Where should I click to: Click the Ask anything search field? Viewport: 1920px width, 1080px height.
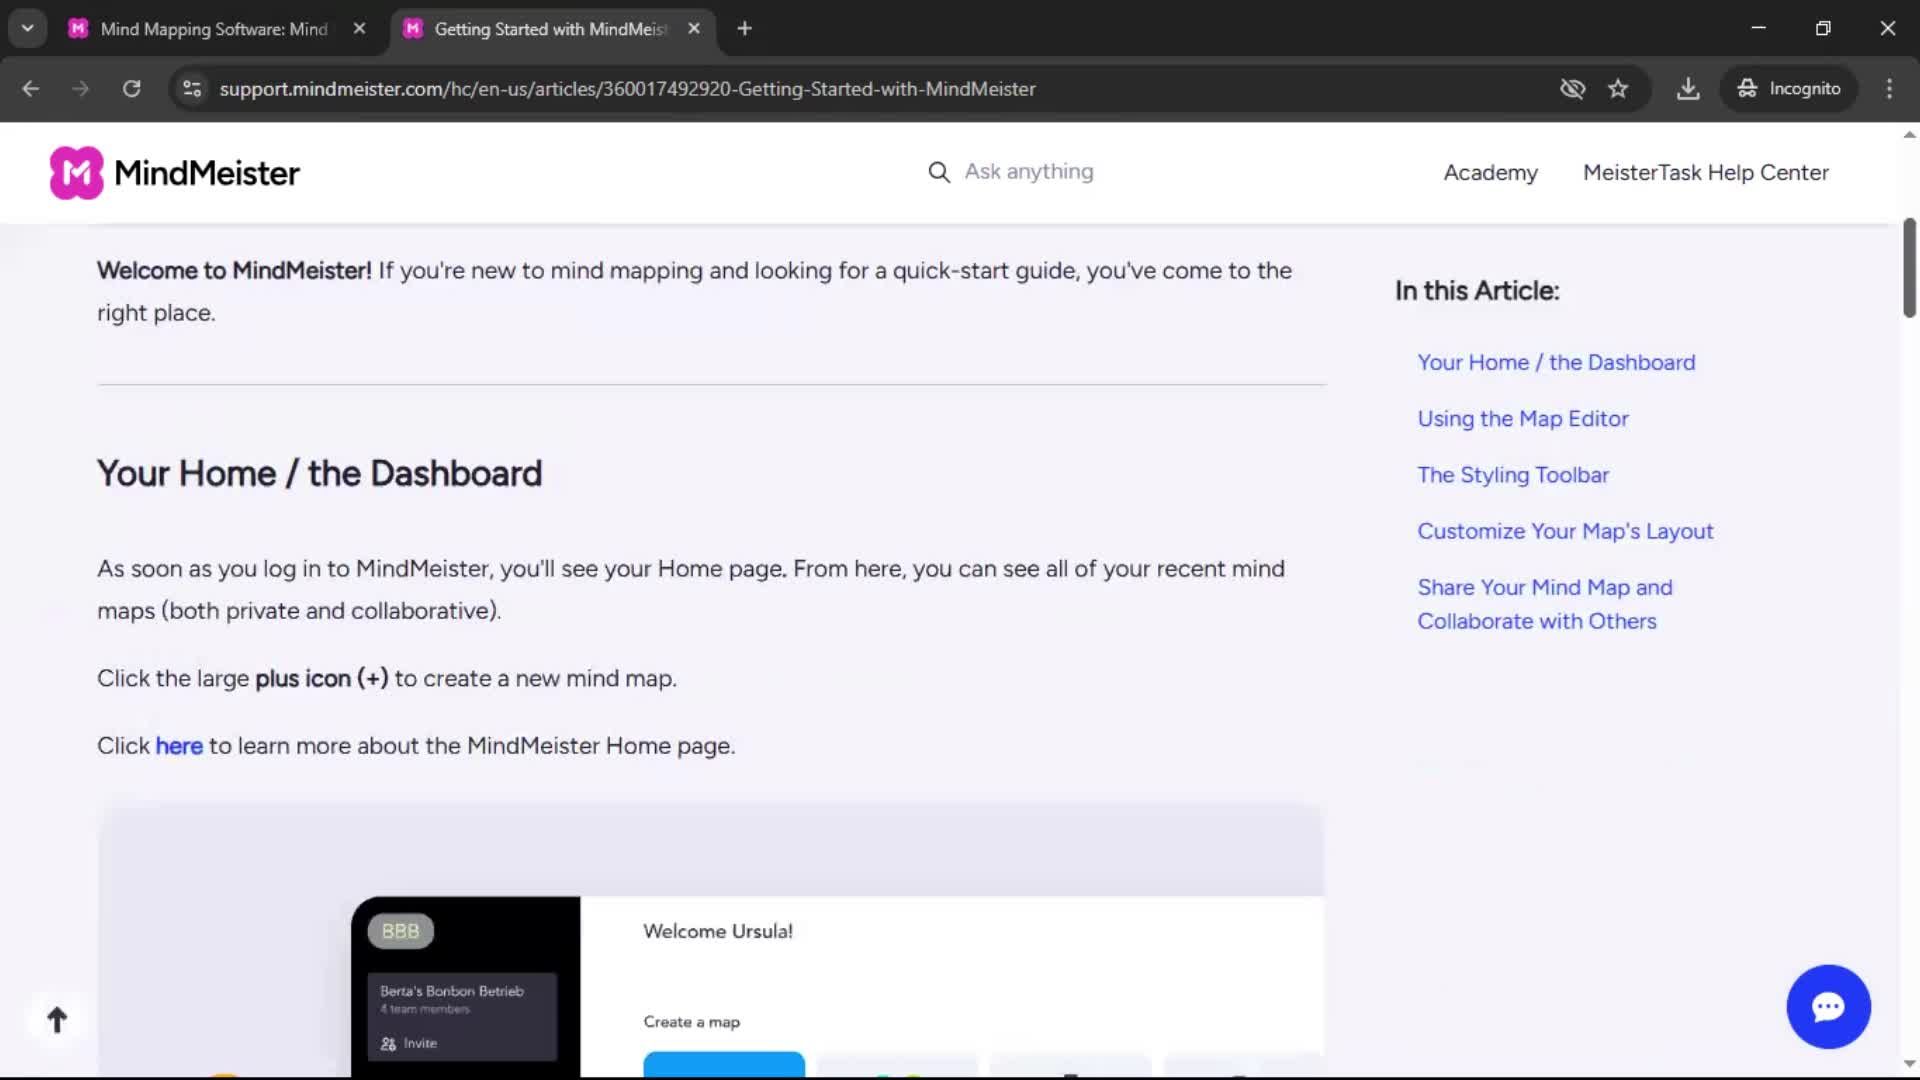(x=1029, y=172)
